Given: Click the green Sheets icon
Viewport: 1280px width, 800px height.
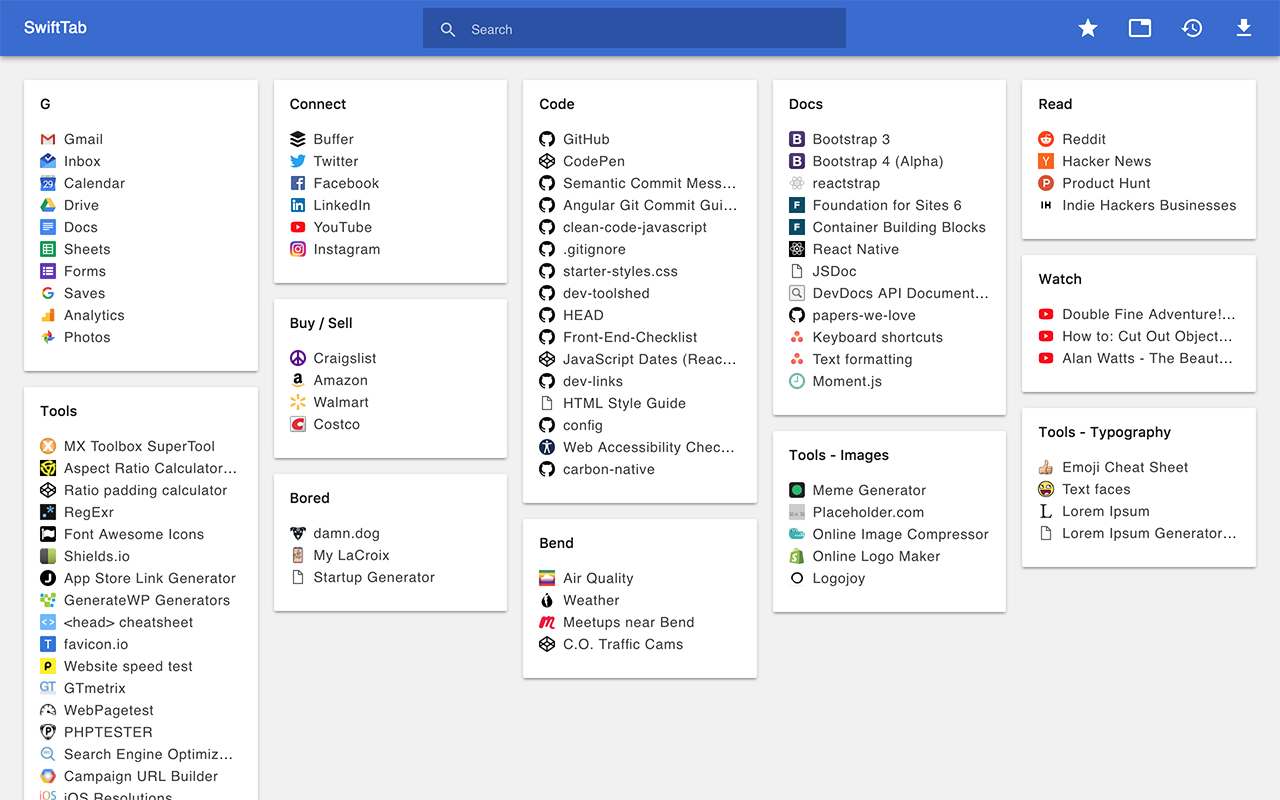Looking at the screenshot, I should [48, 249].
